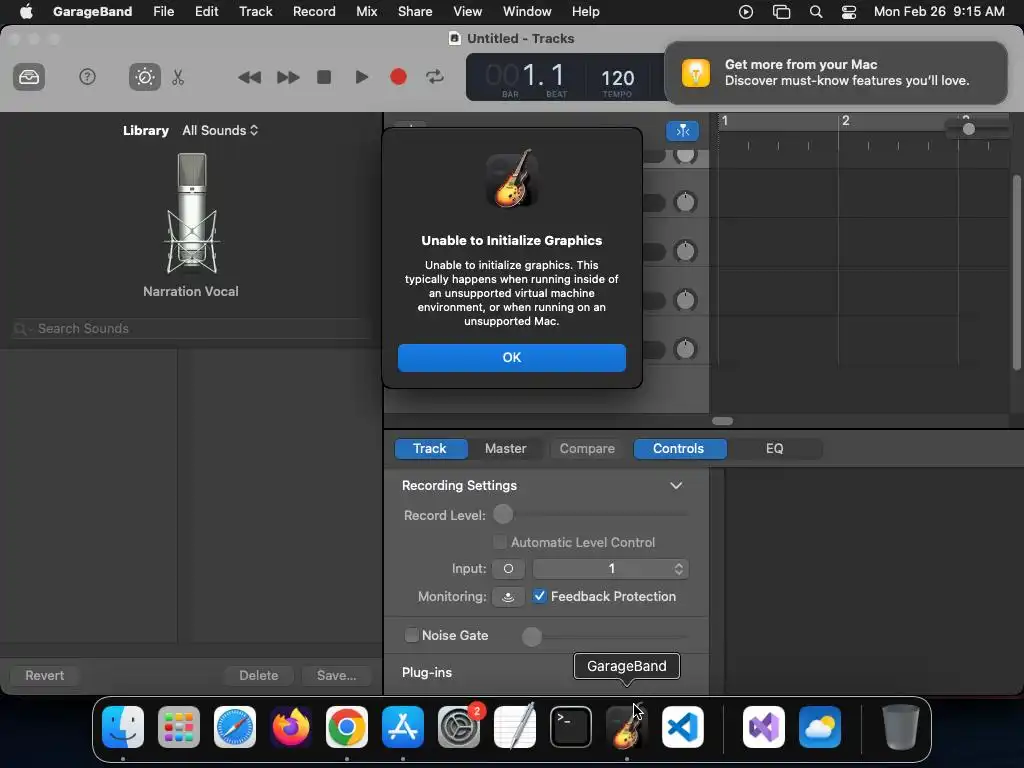Uncheck Feedback Protection checkbox
This screenshot has height=768, width=1024.
point(539,596)
